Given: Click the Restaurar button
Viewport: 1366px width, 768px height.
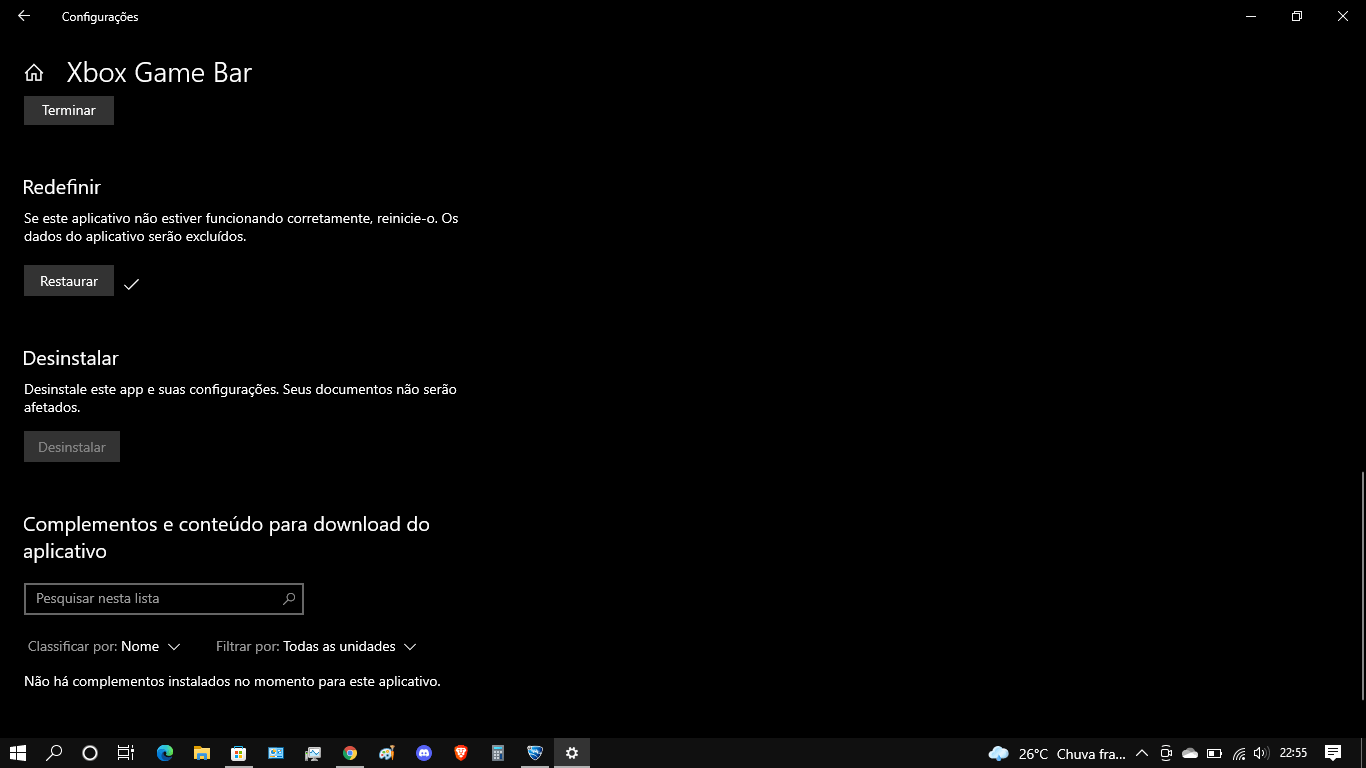Looking at the screenshot, I should pos(69,281).
